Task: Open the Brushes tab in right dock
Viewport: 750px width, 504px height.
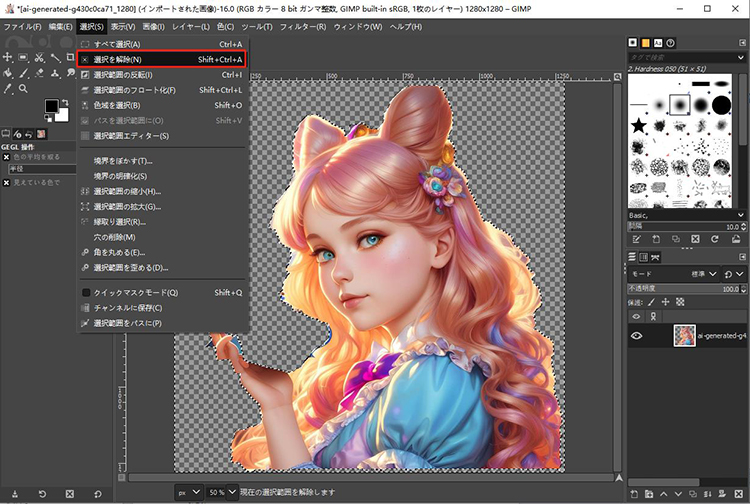Action: [x=633, y=43]
